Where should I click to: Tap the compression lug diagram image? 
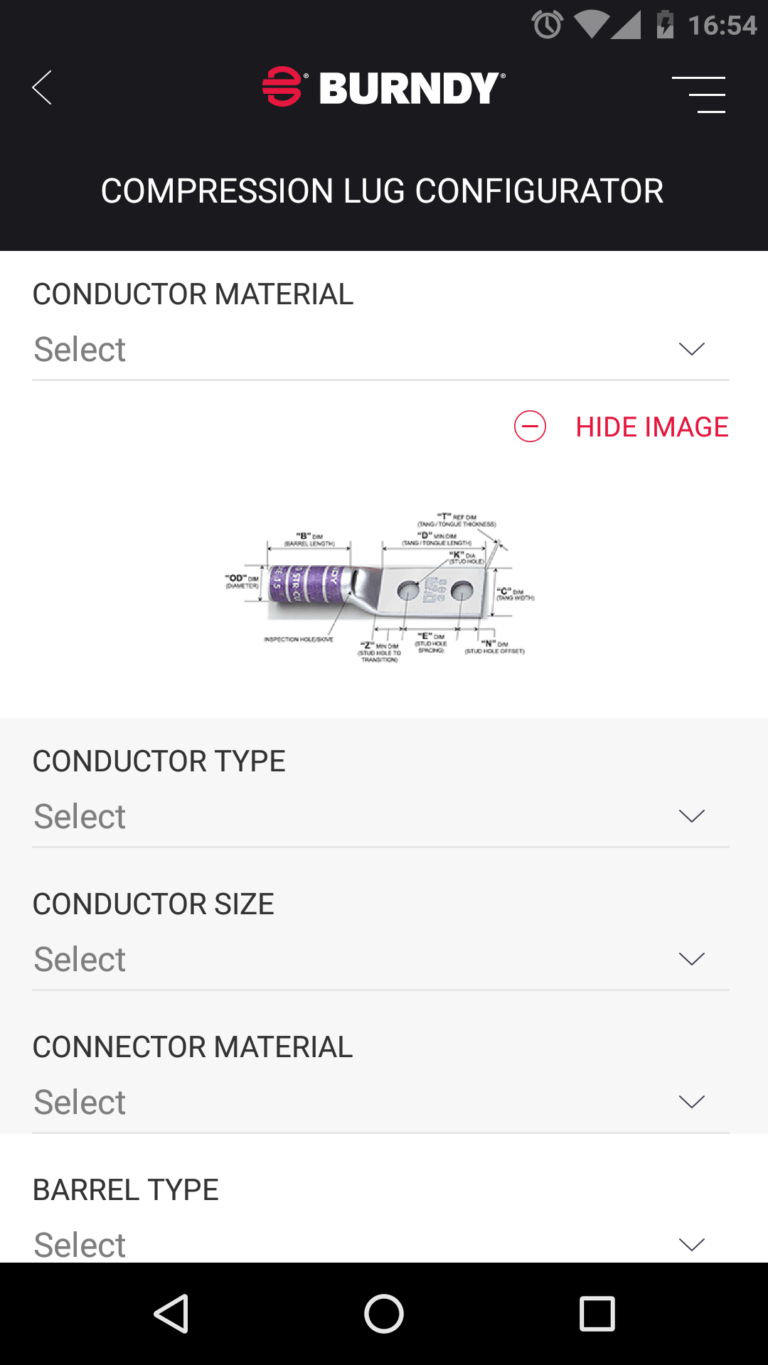click(x=380, y=591)
